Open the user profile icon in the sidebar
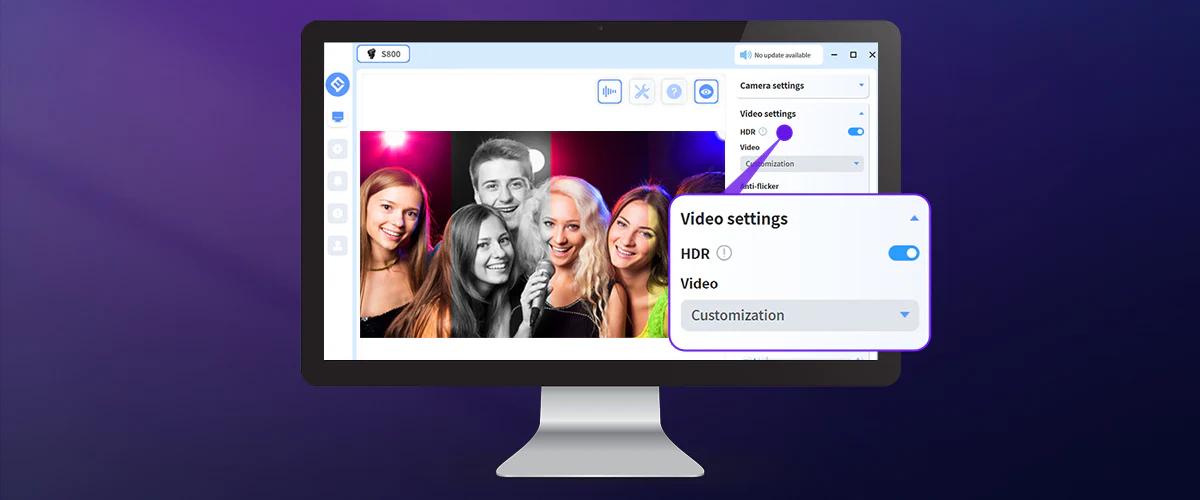Image resolution: width=1200 pixels, height=500 pixels. point(338,244)
